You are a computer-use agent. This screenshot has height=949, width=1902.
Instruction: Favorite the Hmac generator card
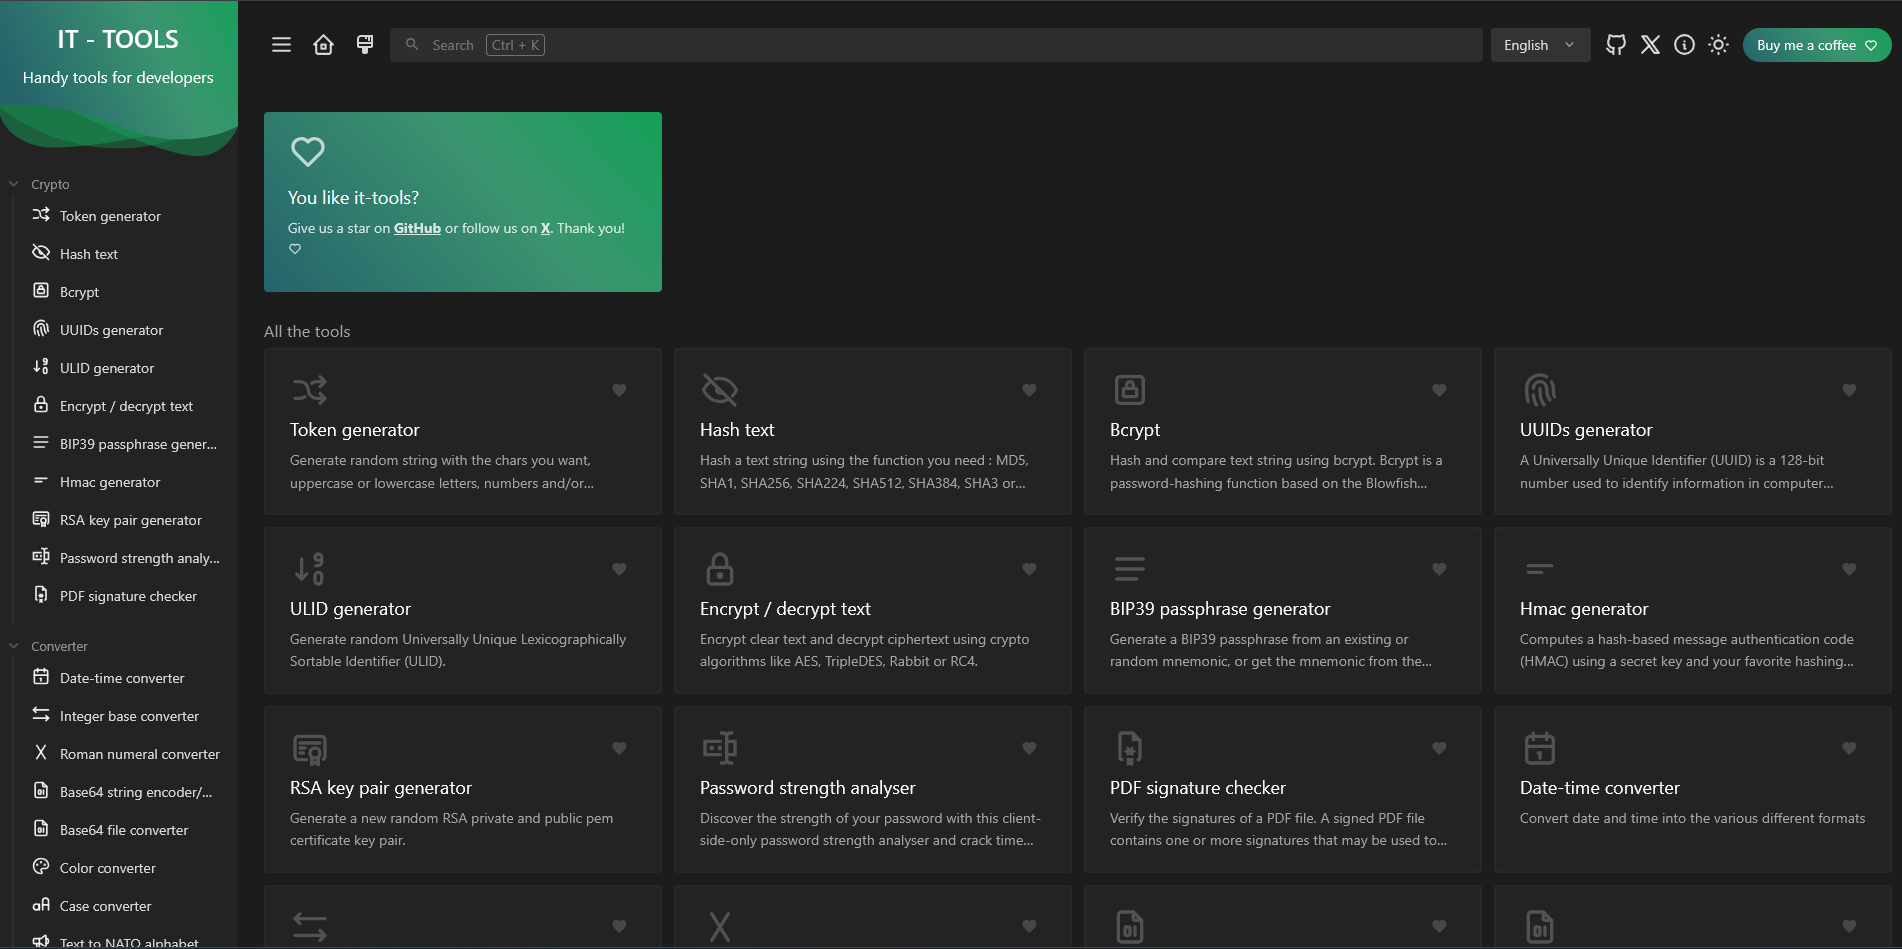click(1848, 569)
